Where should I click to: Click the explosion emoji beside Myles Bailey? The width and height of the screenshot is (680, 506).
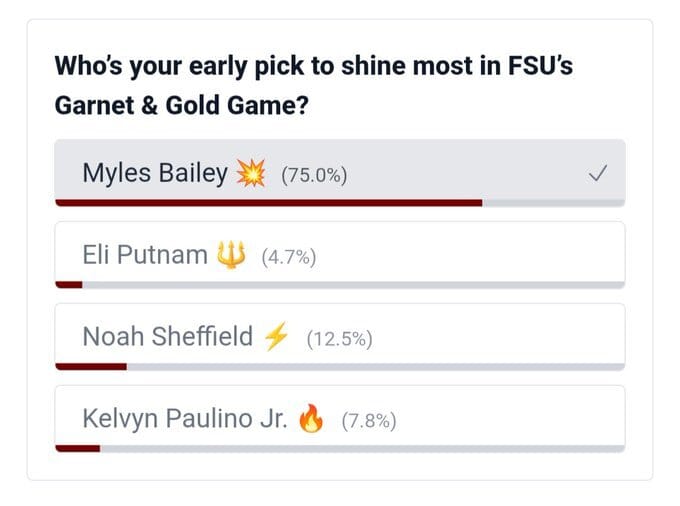pos(251,173)
